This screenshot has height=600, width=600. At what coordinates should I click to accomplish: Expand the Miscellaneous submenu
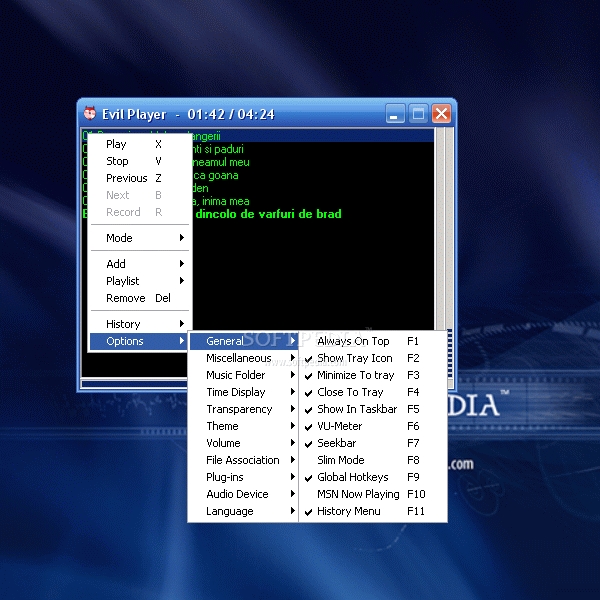[x=244, y=358]
